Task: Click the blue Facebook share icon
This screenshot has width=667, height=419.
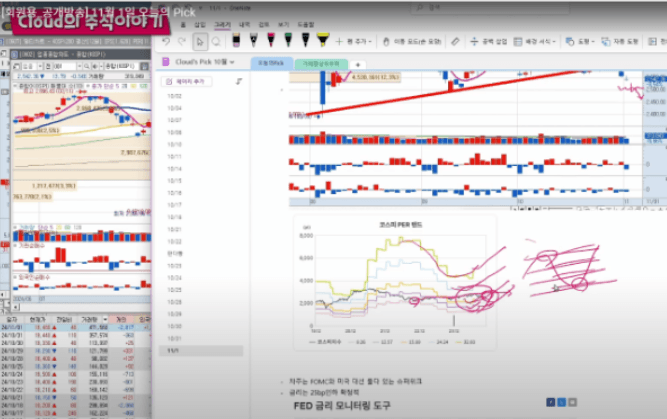Action: [x=550, y=402]
